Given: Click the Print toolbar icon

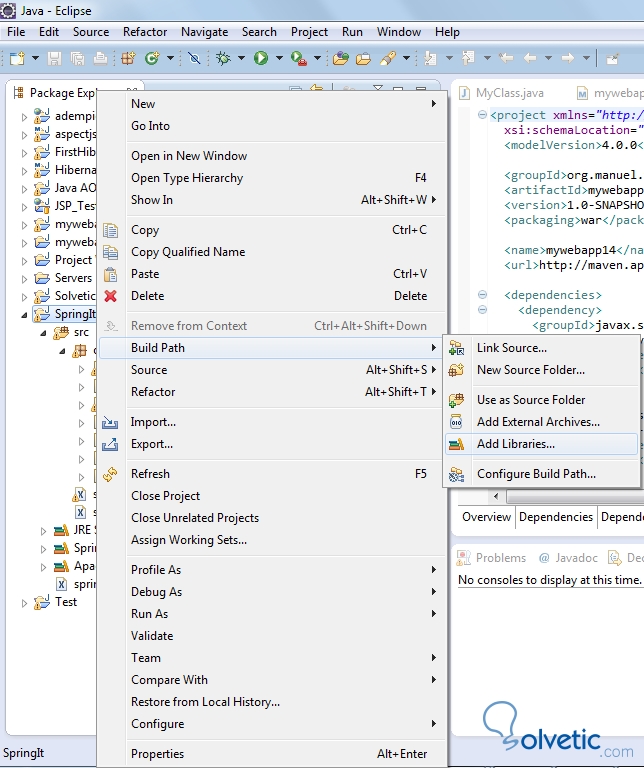Looking at the screenshot, I should point(100,59).
